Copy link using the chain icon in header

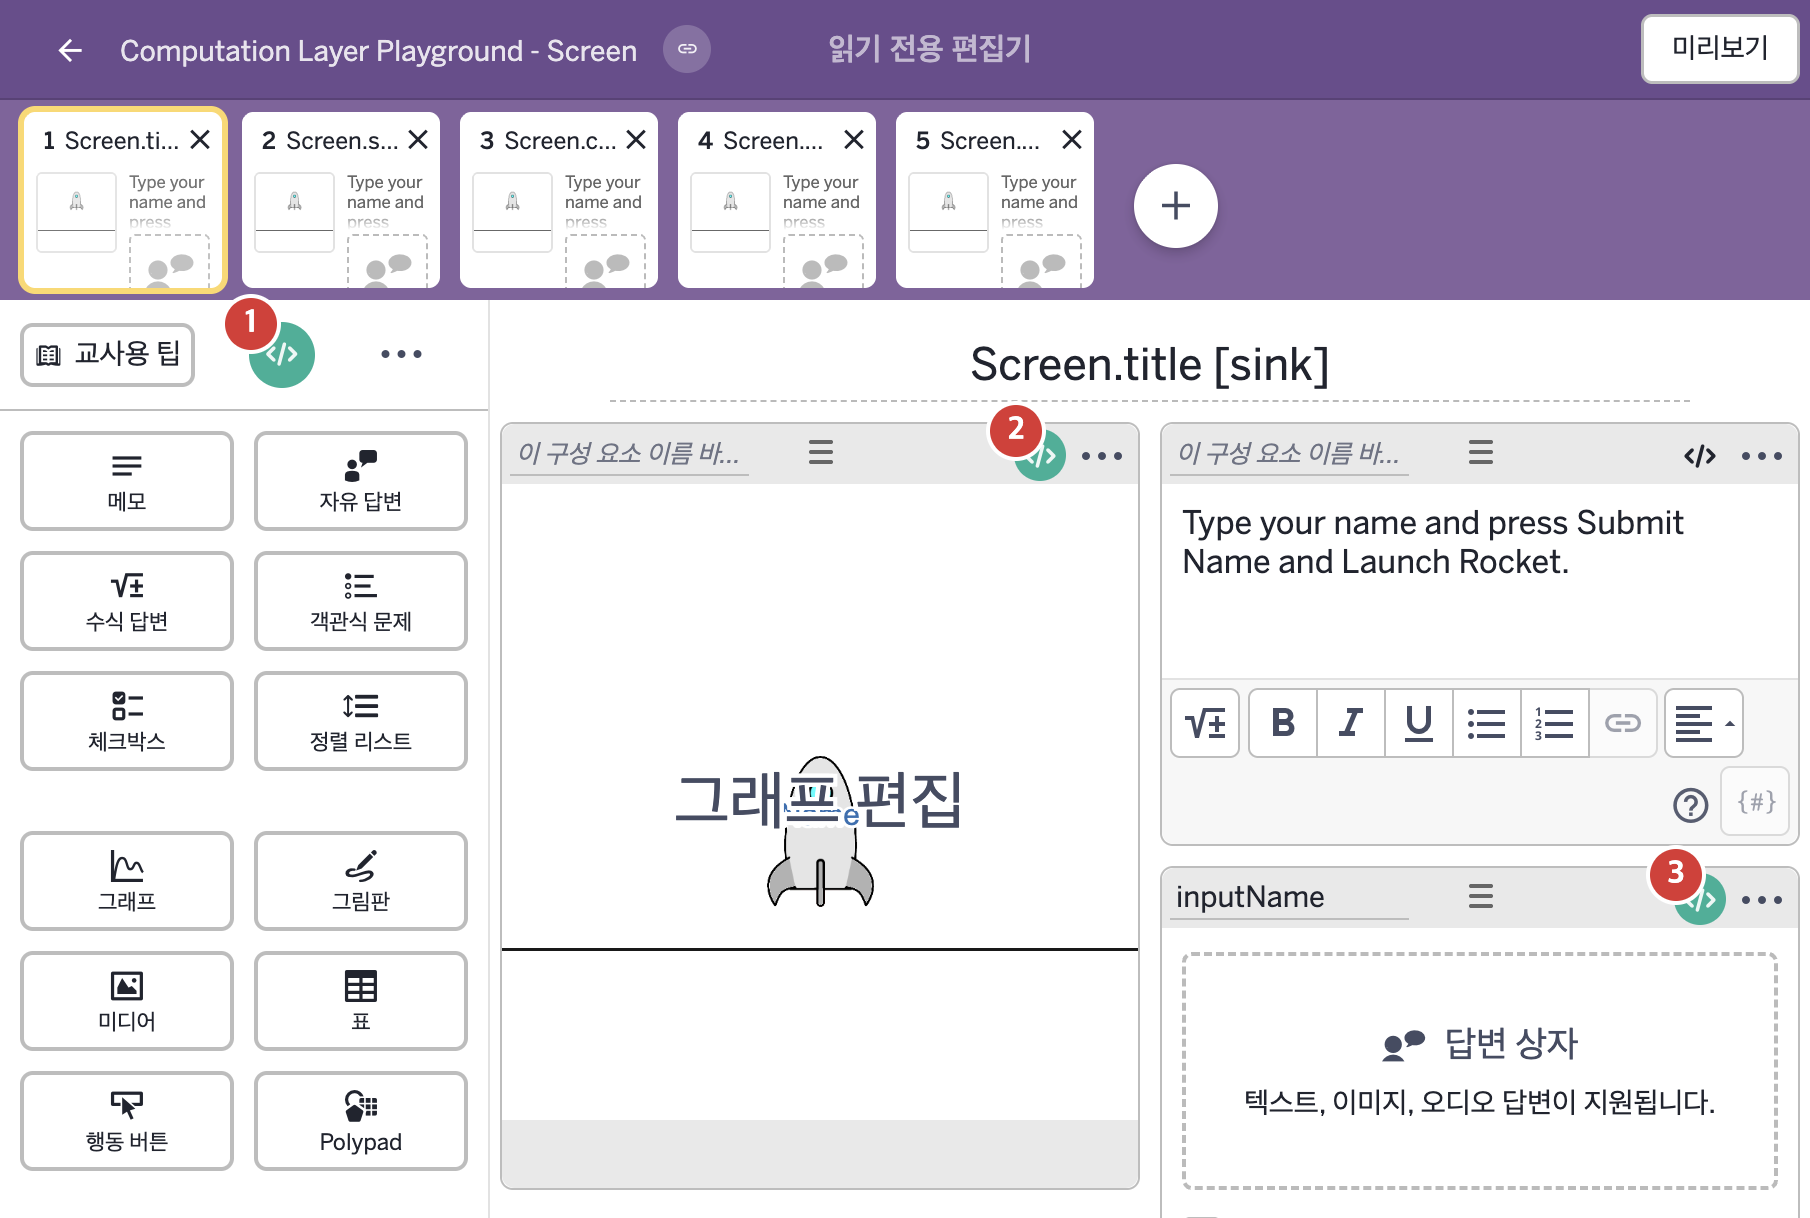click(x=687, y=49)
